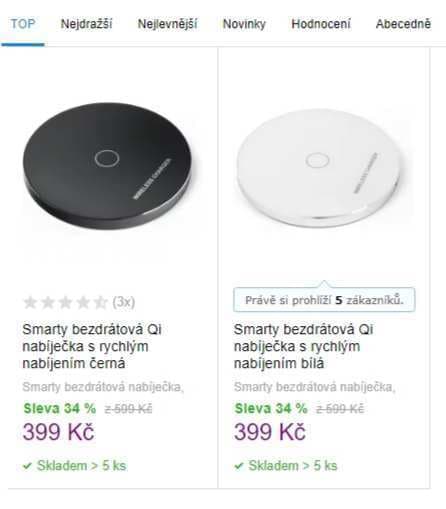Click the 399 Kč price of black charger
Screen dimensions: 446x509
coord(58,432)
